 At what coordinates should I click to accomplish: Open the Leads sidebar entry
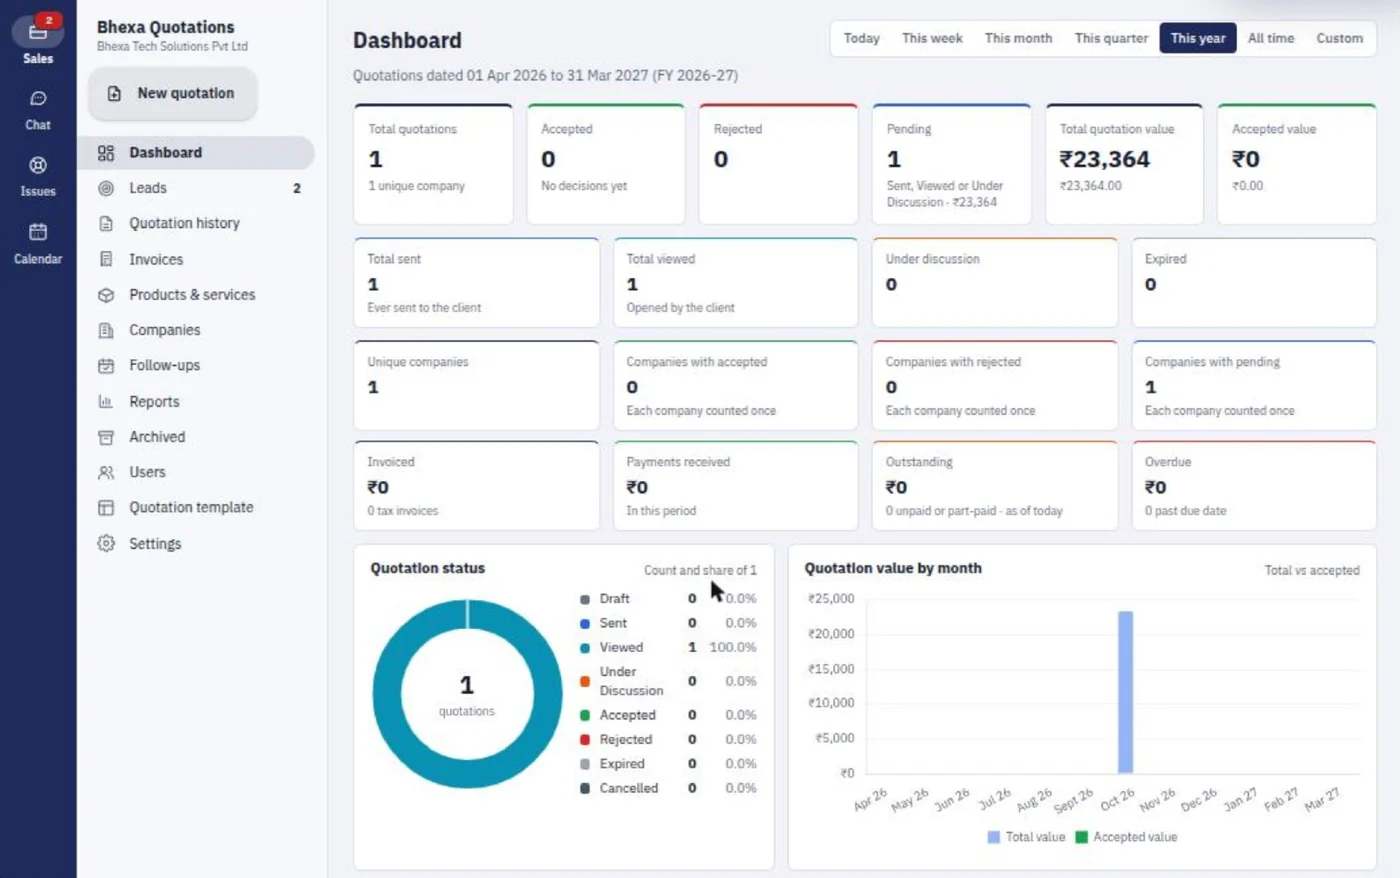196,188
